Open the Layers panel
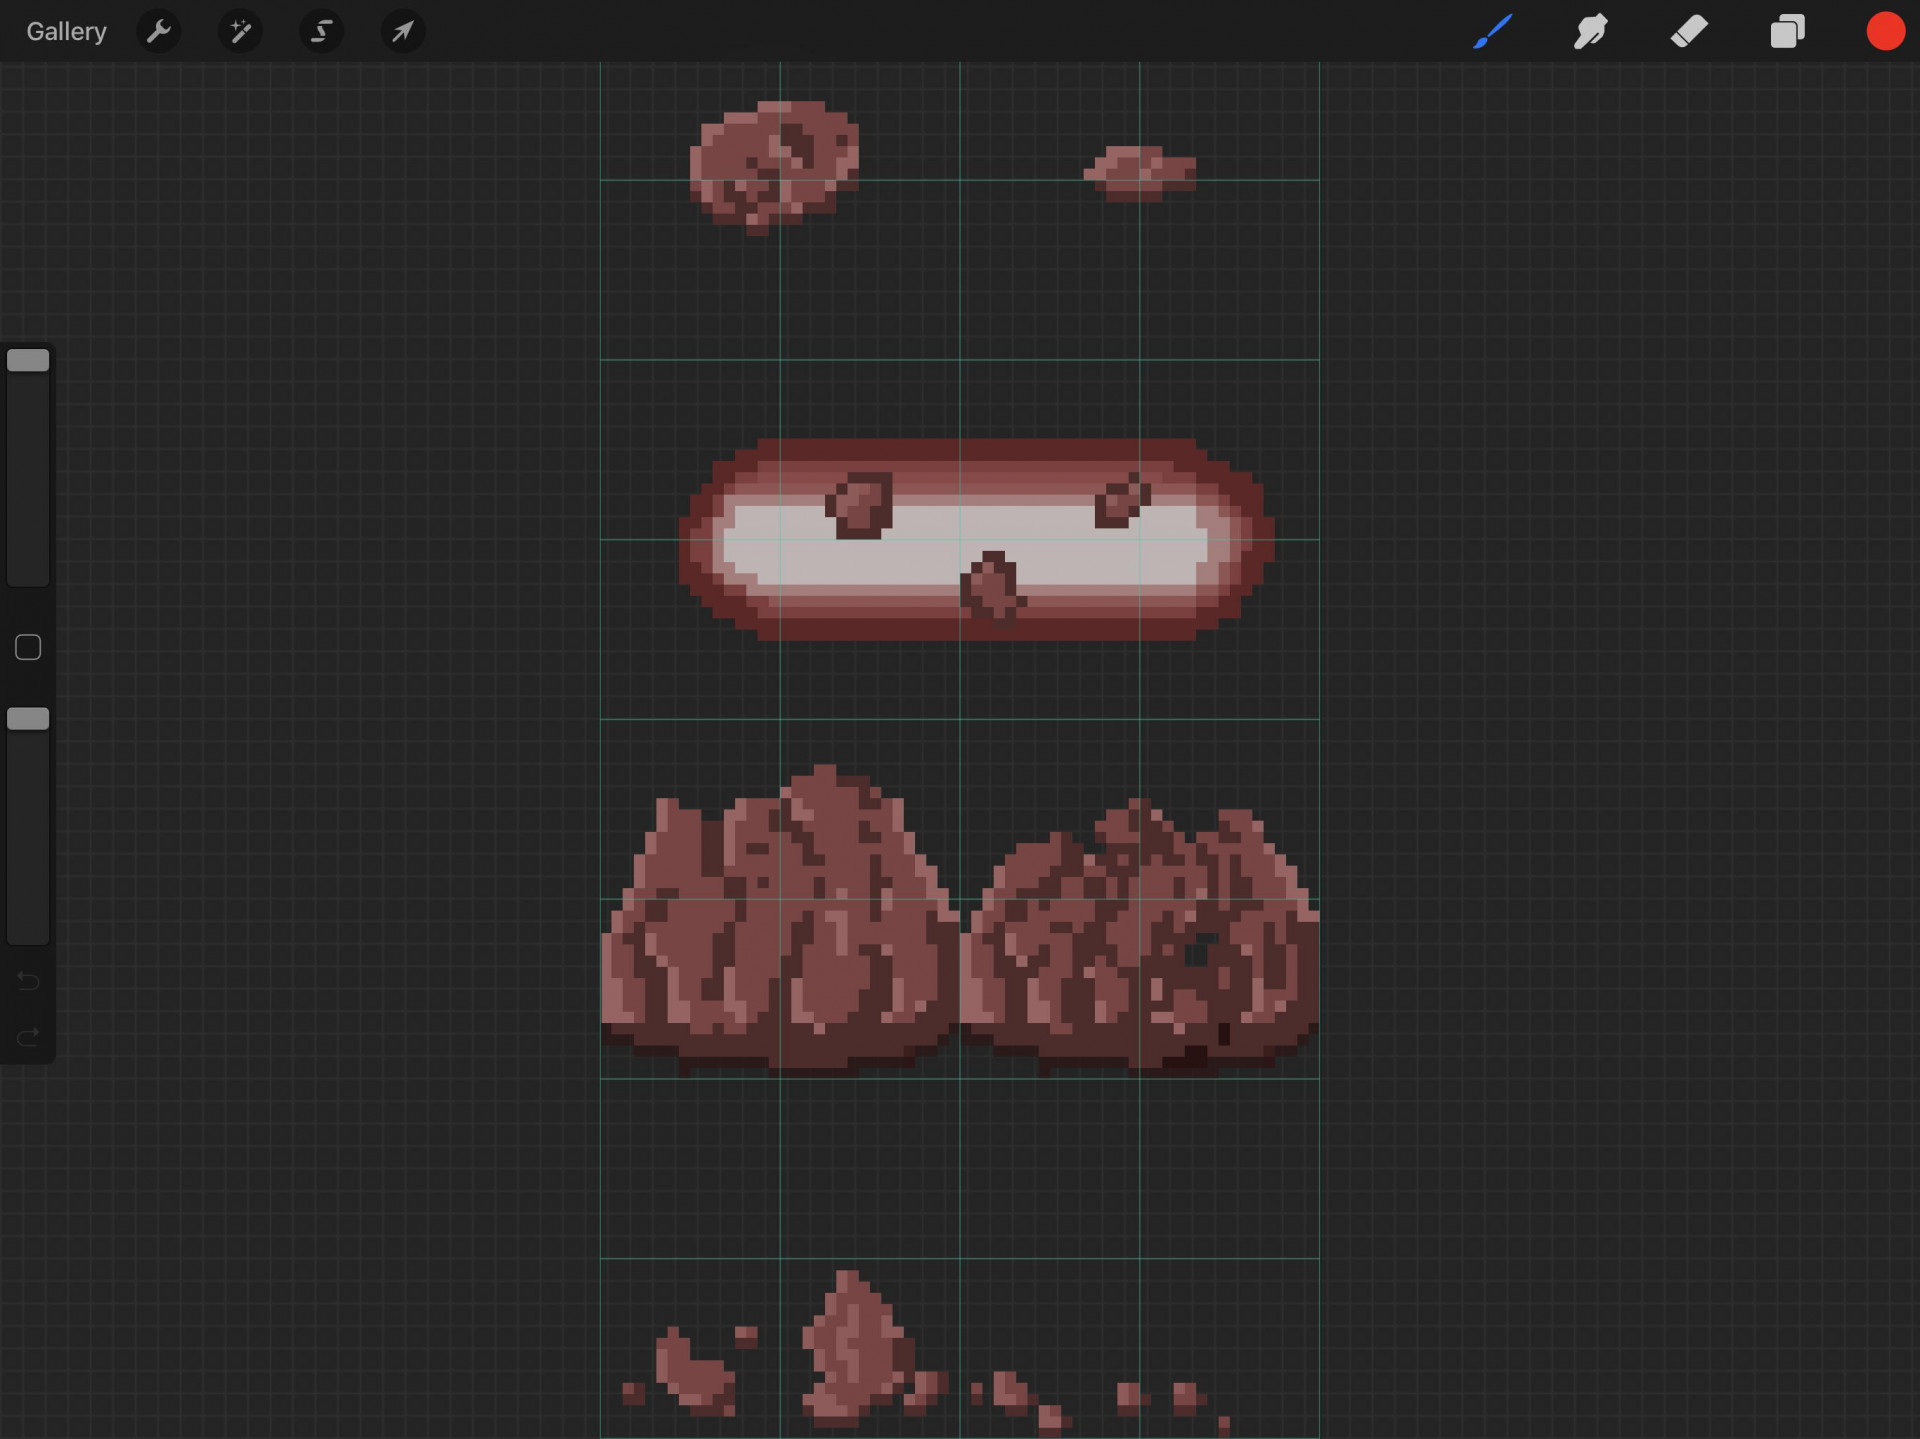 tap(1787, 31)
